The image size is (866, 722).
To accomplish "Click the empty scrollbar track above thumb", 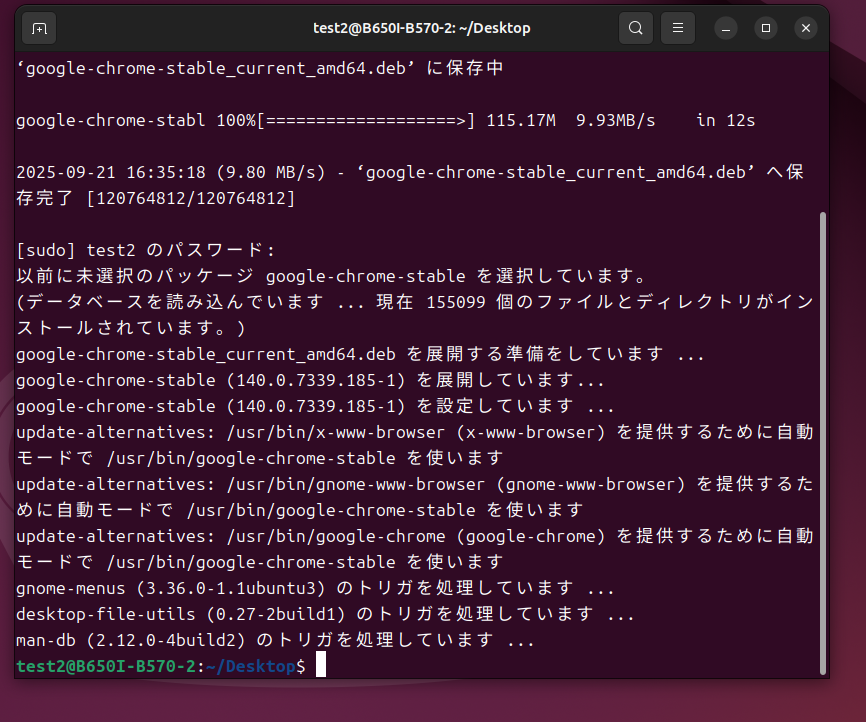I will (823, 133).
